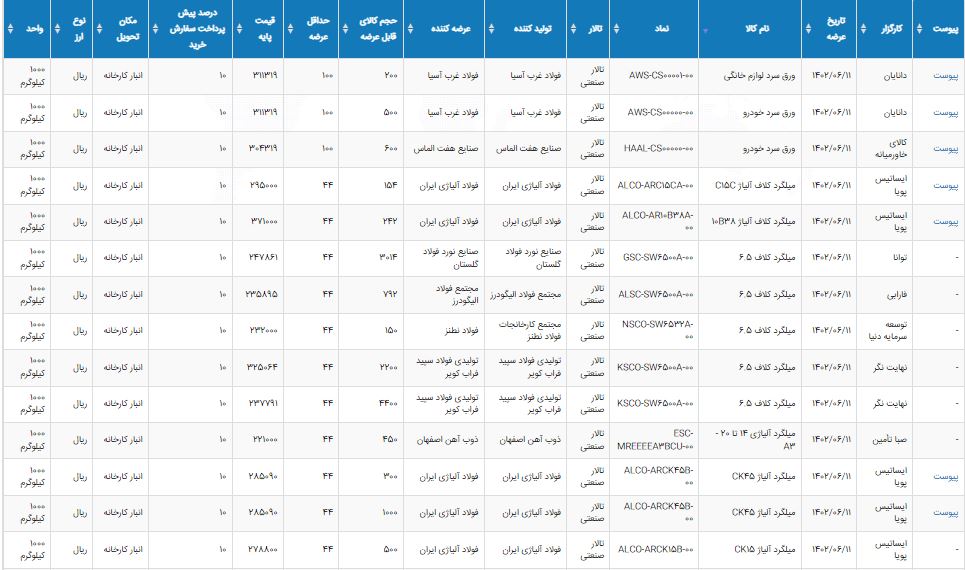The width and height of the screenshot is (965, 570).
Task: Click offer volume ۳۰۱۴
Action: pos(388,258)
